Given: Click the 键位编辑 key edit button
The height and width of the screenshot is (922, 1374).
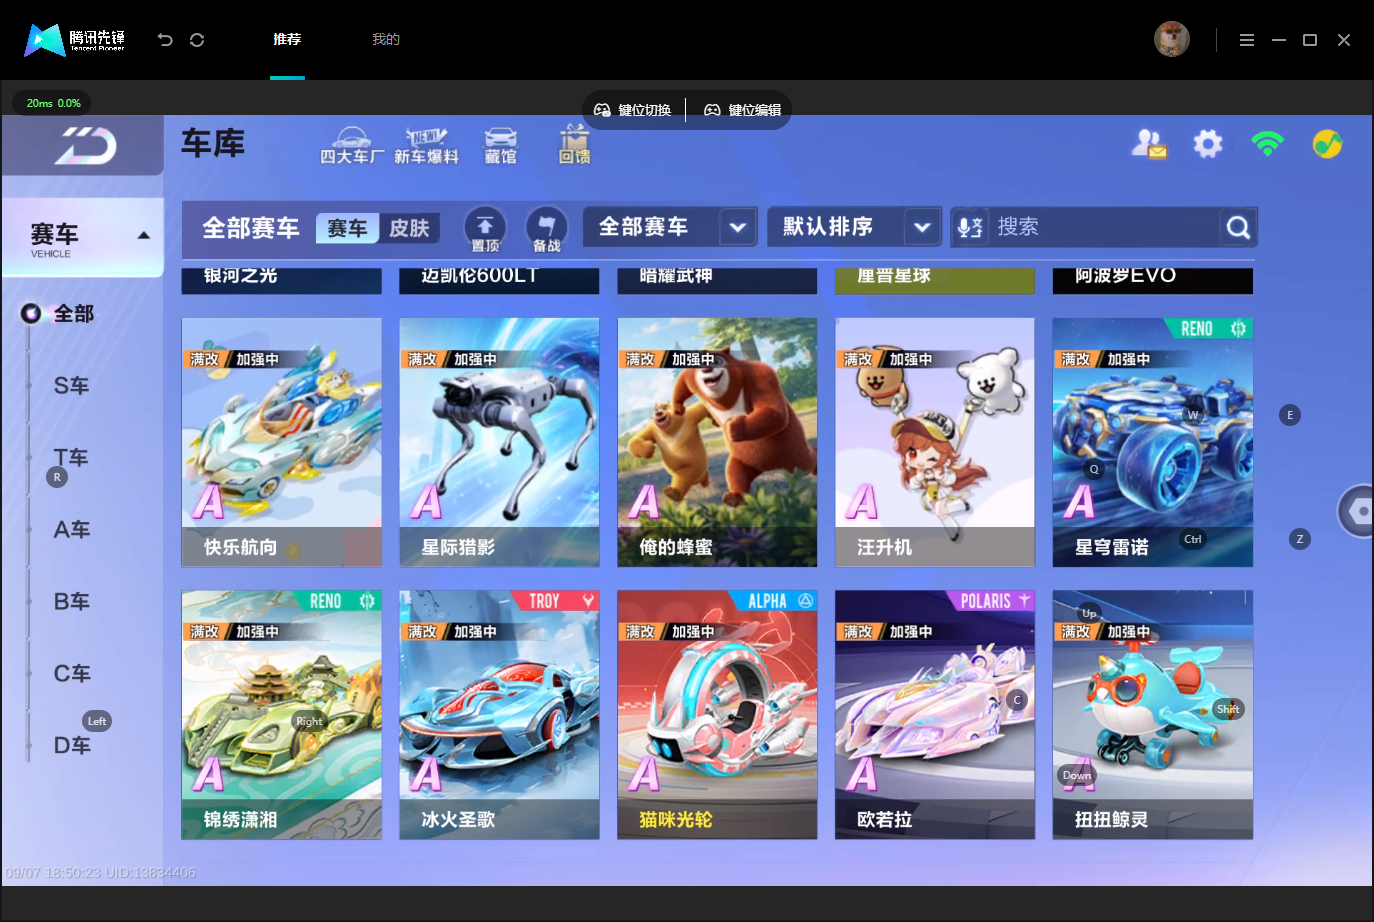Looking at the screenshot, I should [743, 110].
